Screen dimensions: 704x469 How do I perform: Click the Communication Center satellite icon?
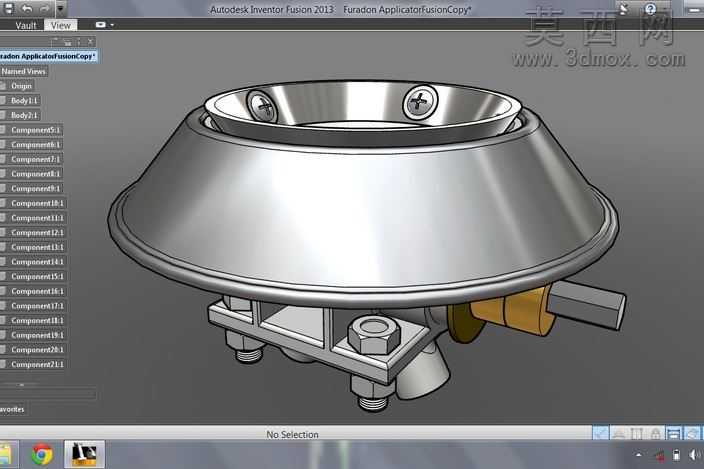click(x=624, y=9)
